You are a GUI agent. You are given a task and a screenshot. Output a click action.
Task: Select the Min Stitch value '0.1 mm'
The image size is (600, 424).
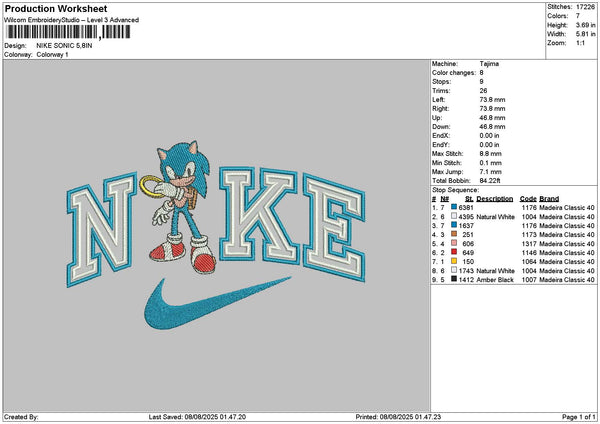coord(490,163)
